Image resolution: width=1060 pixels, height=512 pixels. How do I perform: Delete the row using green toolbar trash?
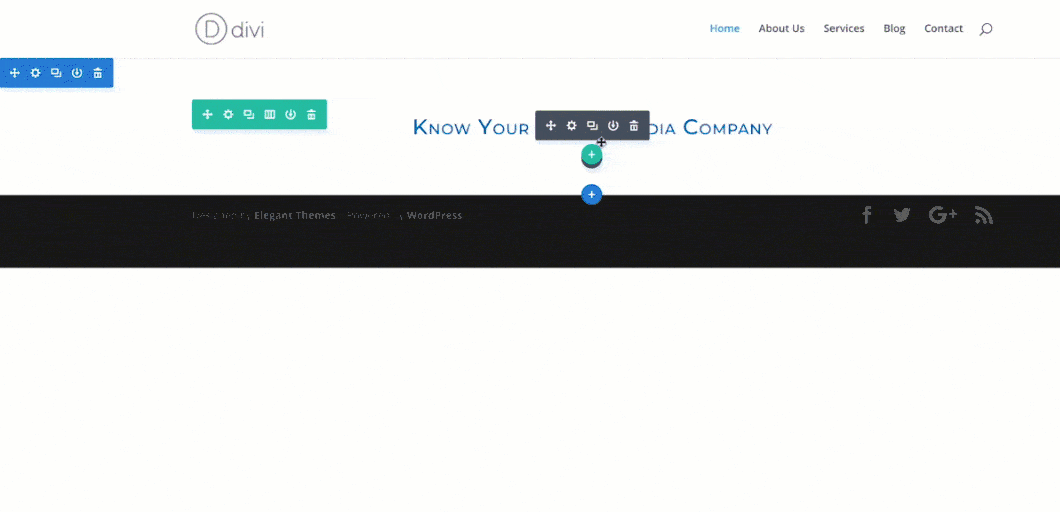312,115
